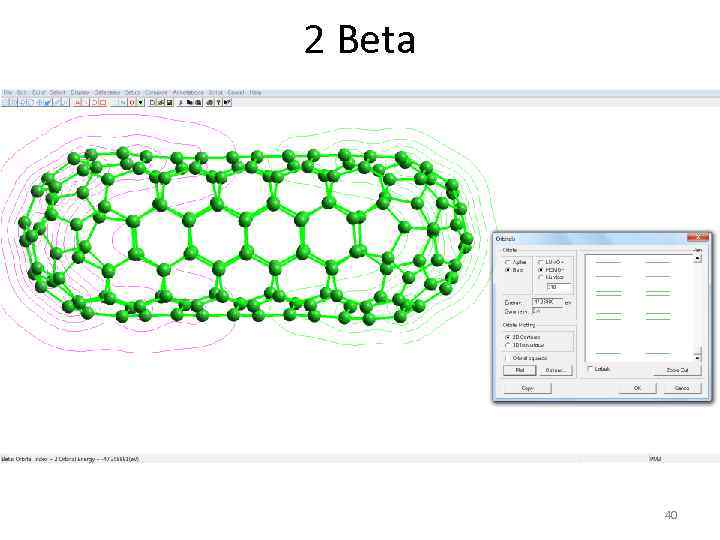
Task: Click the Save toolbar icon
Action: [169, 102]
